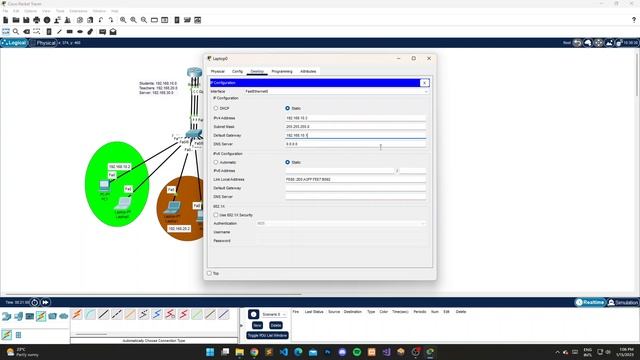The width and height of the screenshot is (640, 360).
Task: Click the Link Local Address field
Action: point(355,179)
